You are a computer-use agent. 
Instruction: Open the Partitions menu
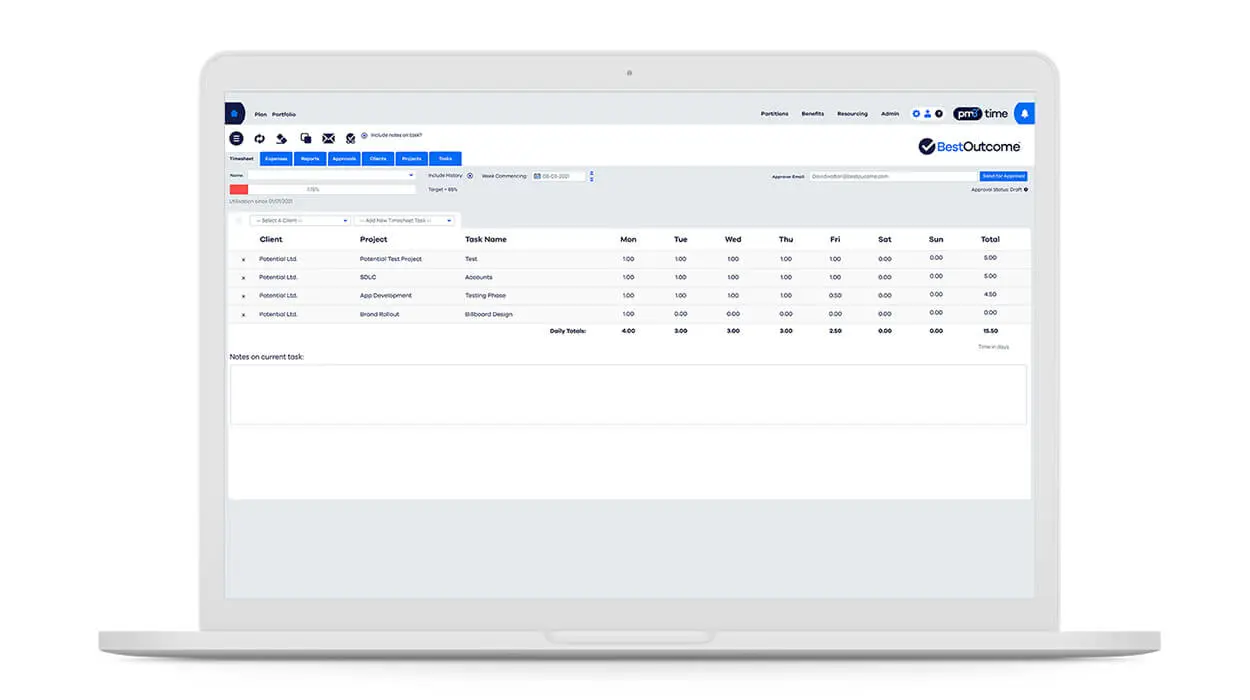point(774,114)
